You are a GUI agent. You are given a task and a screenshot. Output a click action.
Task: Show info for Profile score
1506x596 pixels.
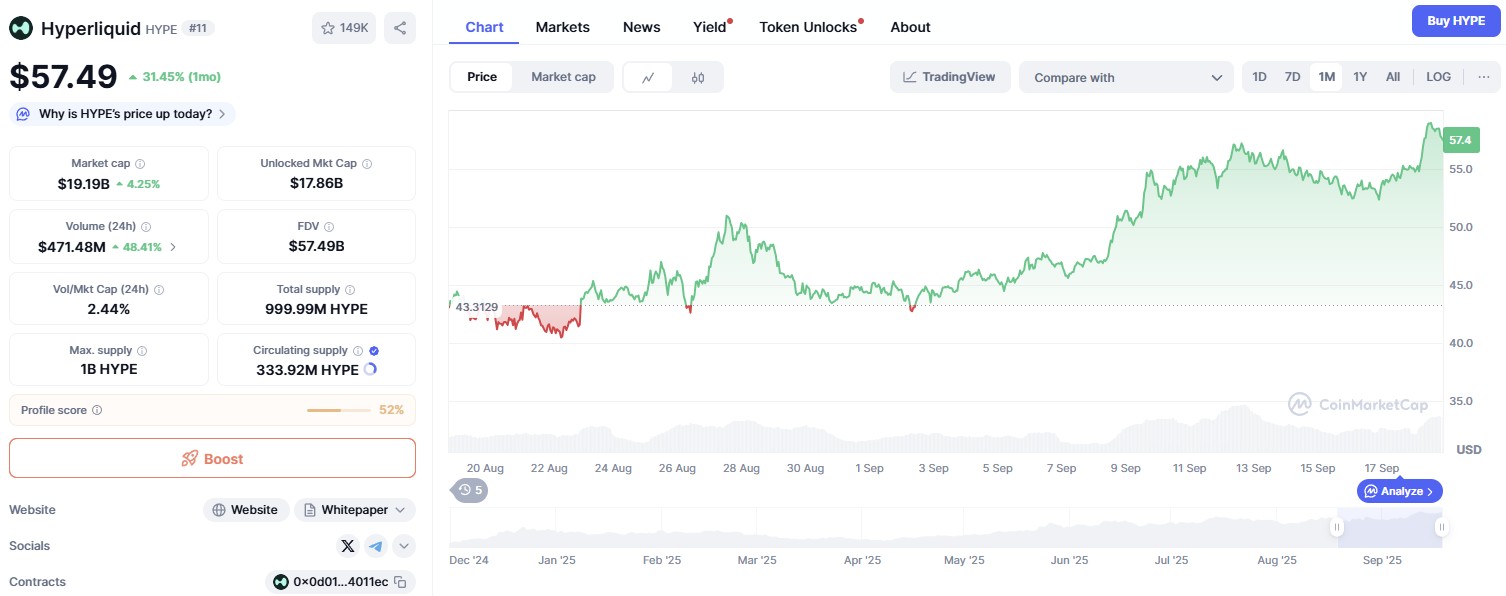click(97, 410)
